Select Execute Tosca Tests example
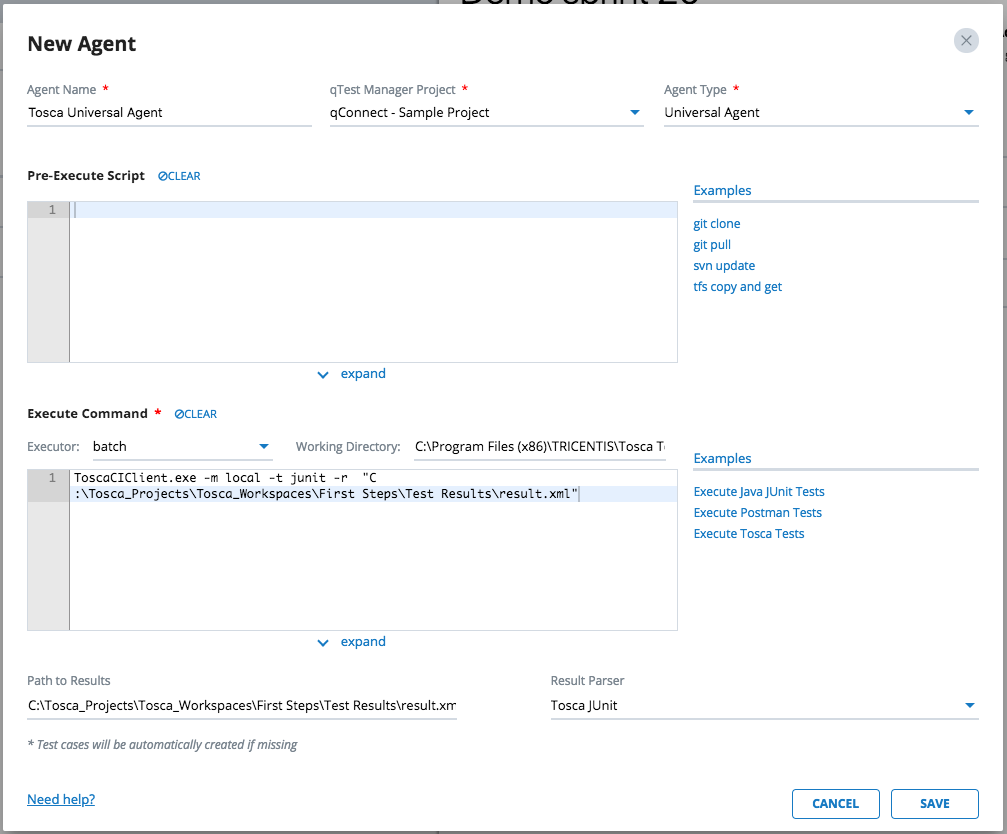The width and height of the screenshot is (1007, 834). (749, 534)
